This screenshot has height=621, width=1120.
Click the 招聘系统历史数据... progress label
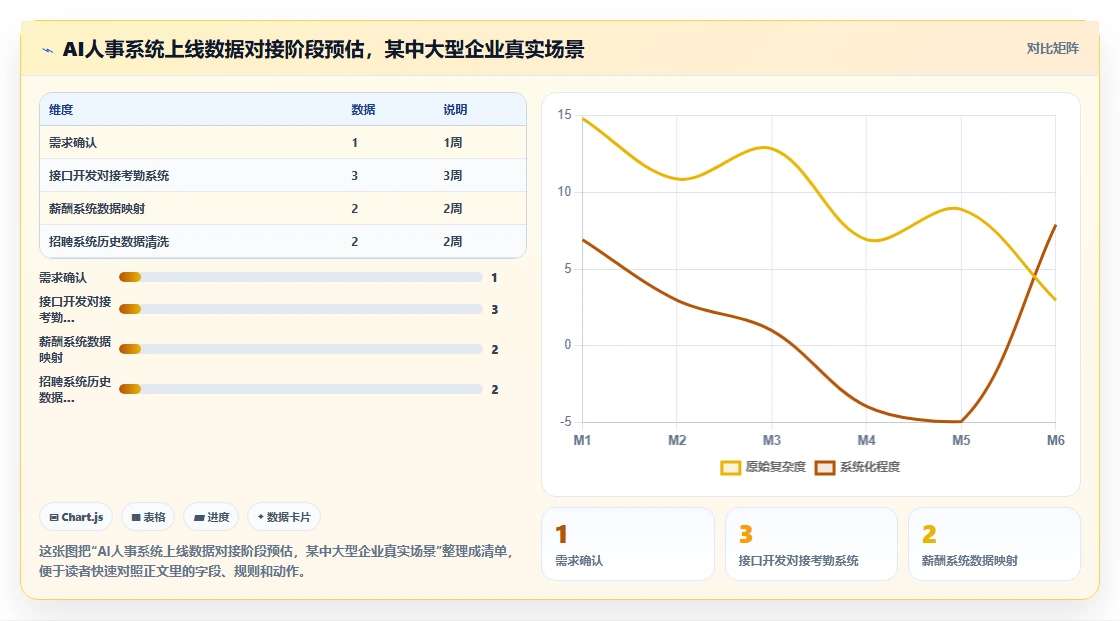[75, 389]
